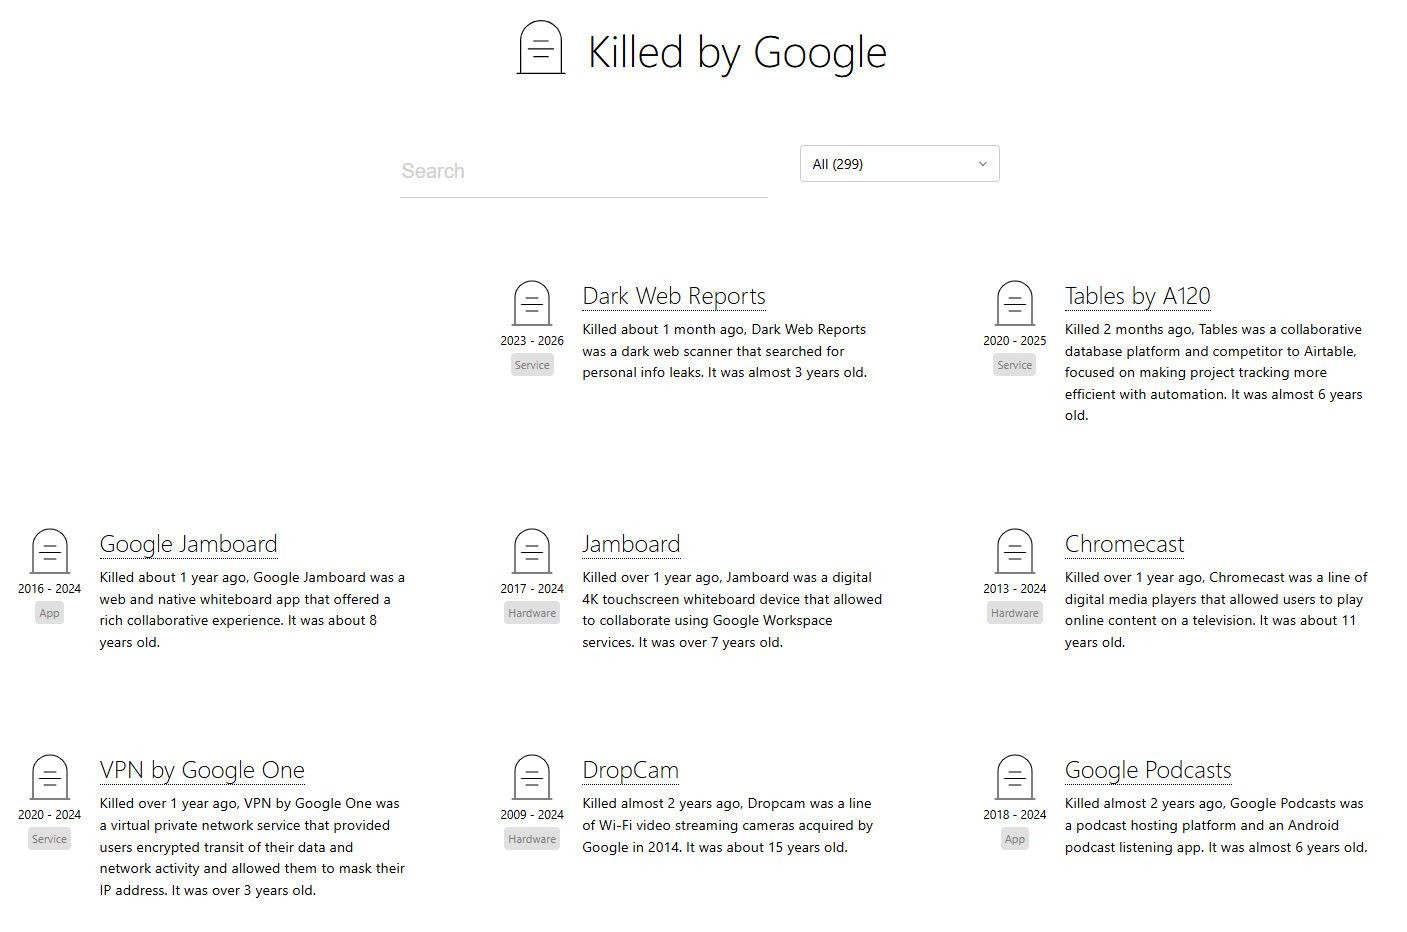Screen dimensions: 1407x932
Task: Click the 2020 - 2025 date range
Action: point(1015,341)
